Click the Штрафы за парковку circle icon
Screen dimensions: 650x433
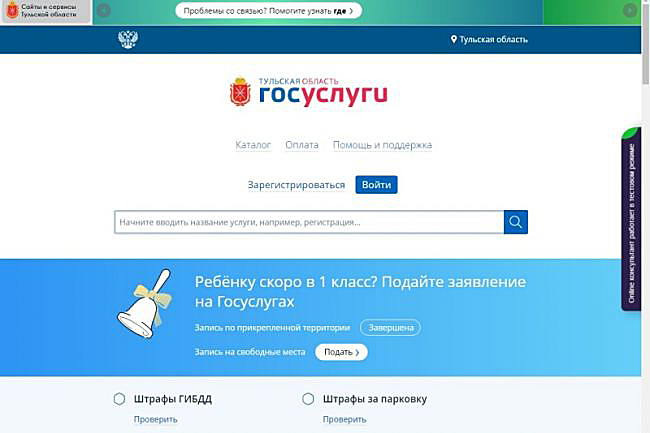pyautogui.click(x=308, y=399)
